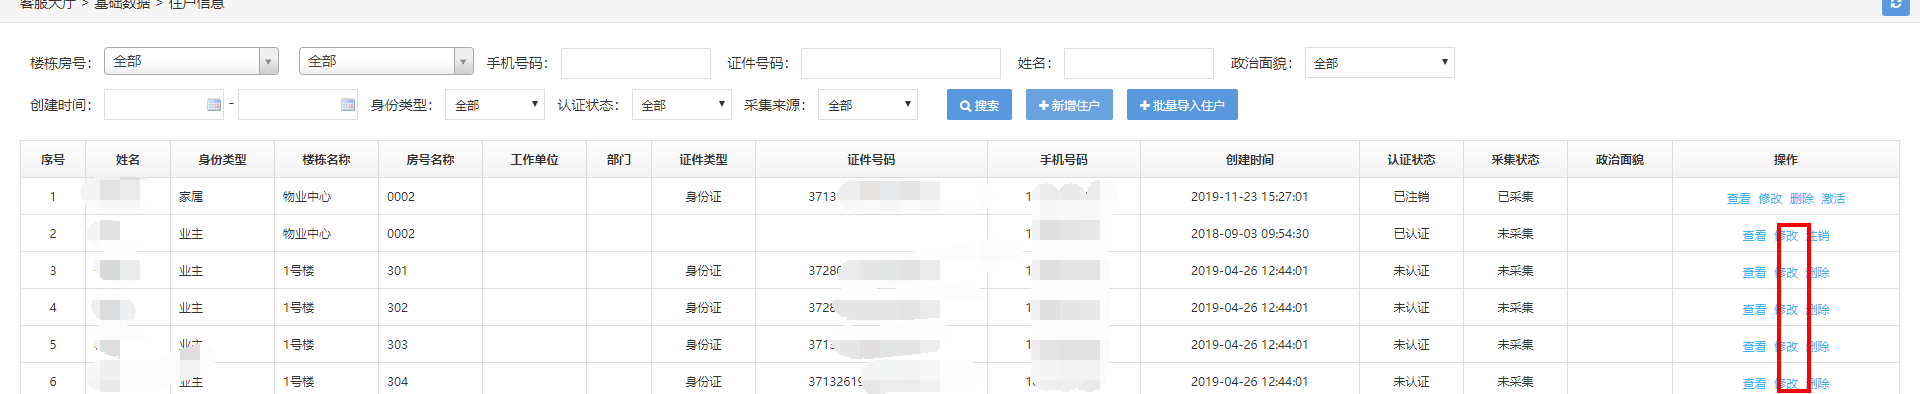Click the 房号名称 column header

[430, 160]
